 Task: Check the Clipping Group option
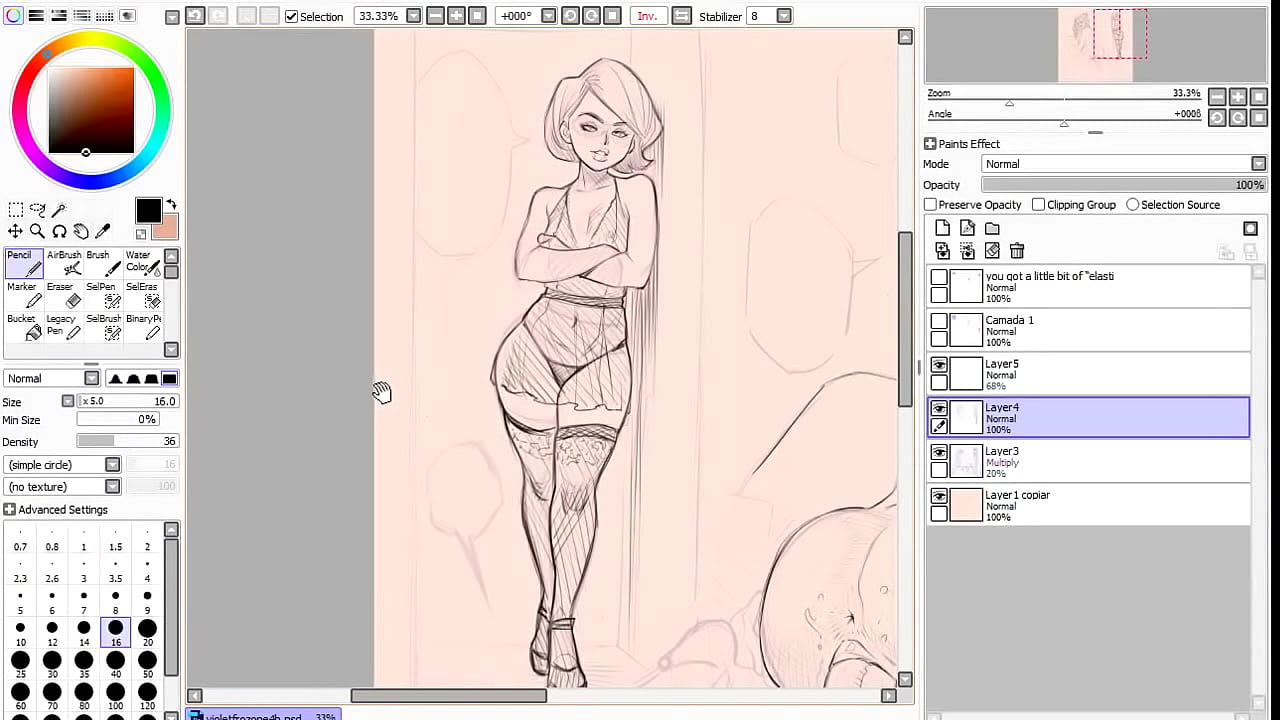tap(1038, 204)
